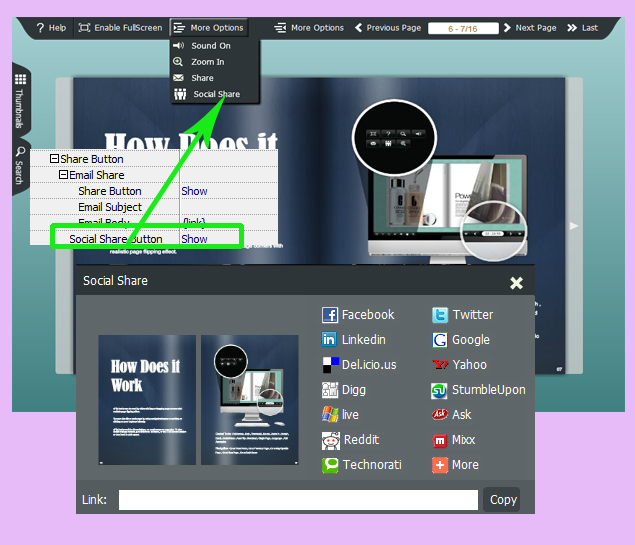Click the Show value of Social Share Button
Screen dimensions: 635x545
(x=194, y=239)
